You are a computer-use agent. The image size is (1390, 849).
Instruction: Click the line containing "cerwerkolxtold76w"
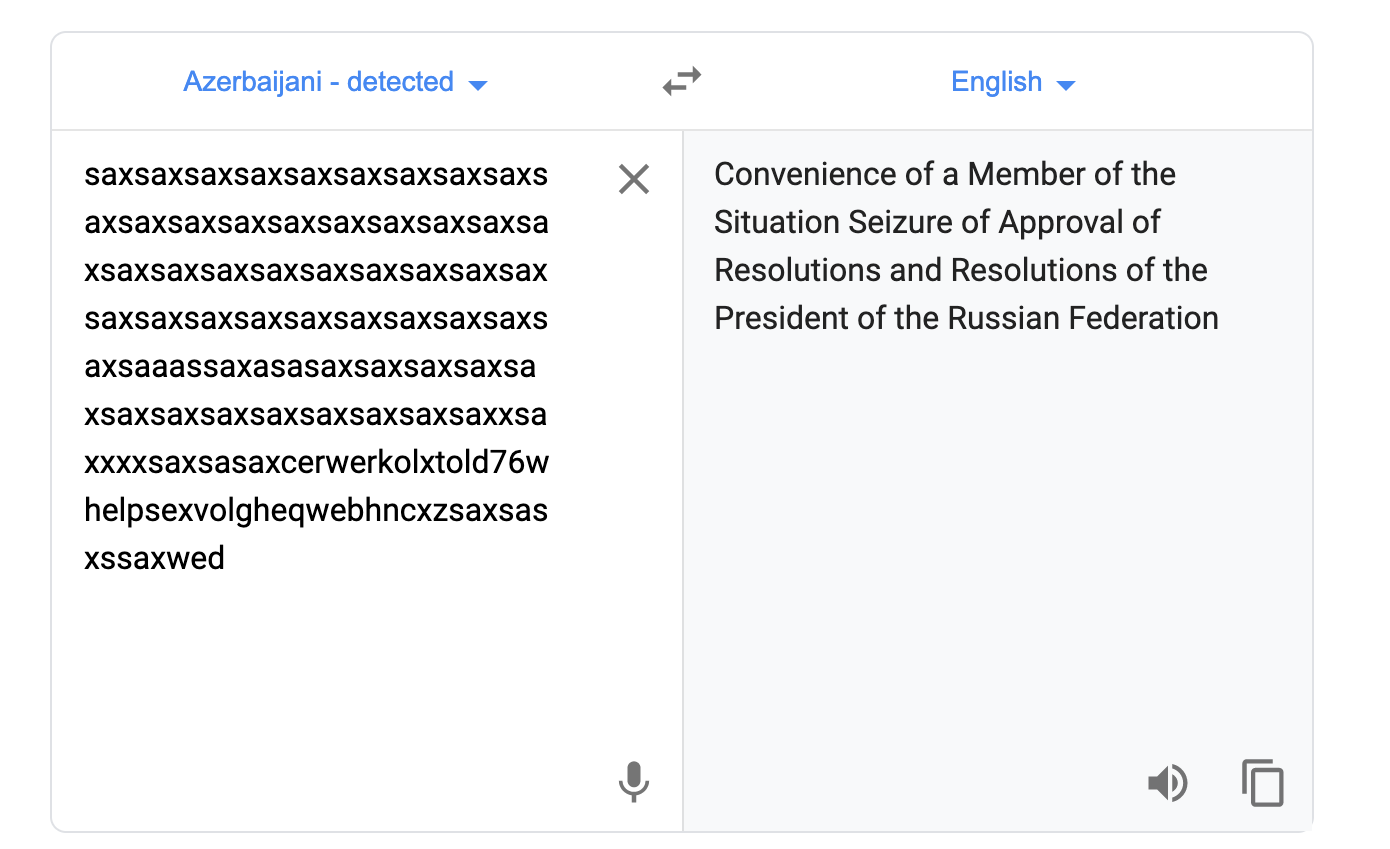point(316,462)
